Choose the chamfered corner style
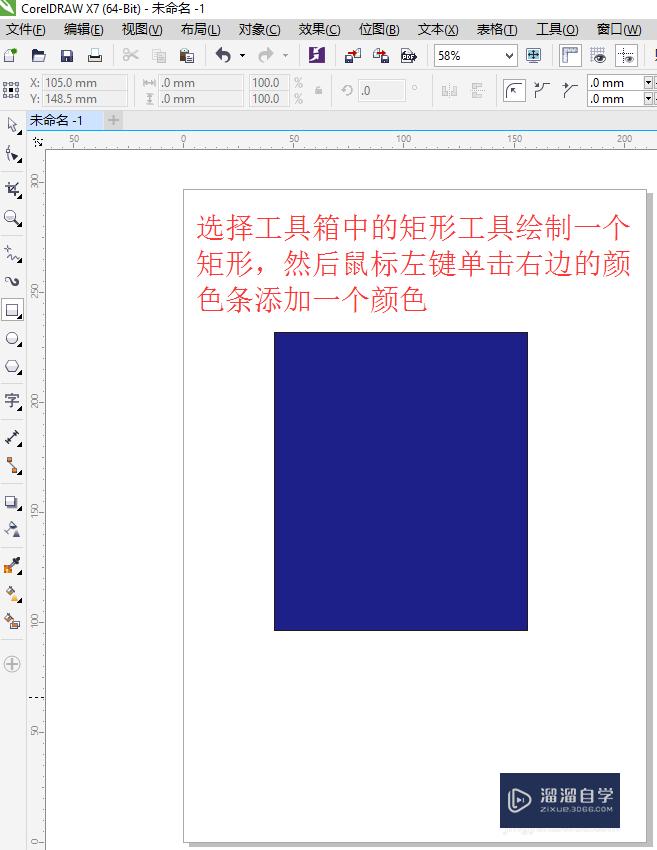The width and height of the screenshot is (657, 850). (x=569, y=91)
